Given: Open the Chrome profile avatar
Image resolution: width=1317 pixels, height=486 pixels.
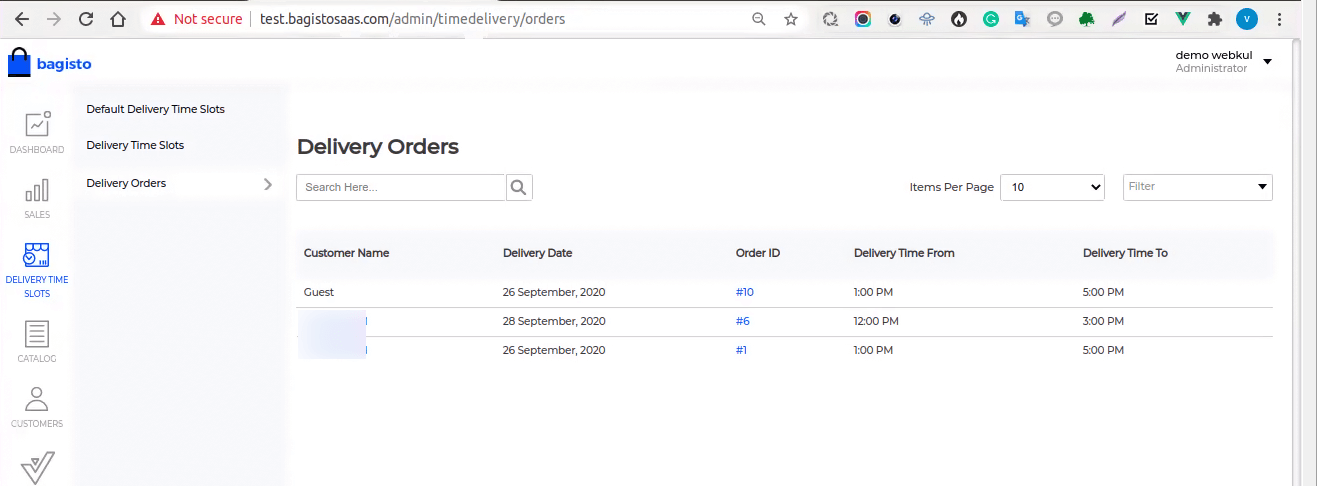Looking at the screenshot, I should 1246,19.
